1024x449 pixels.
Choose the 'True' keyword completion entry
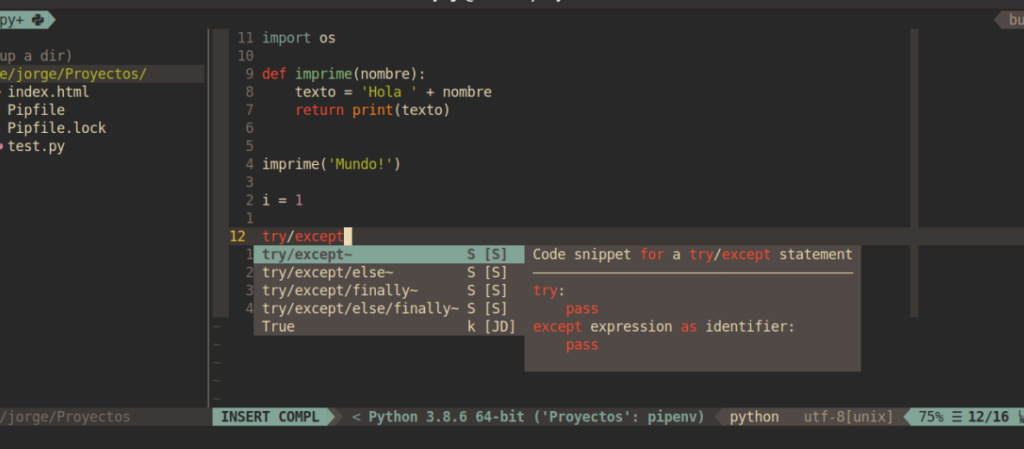pyautogui.click(x=389, y=326)
